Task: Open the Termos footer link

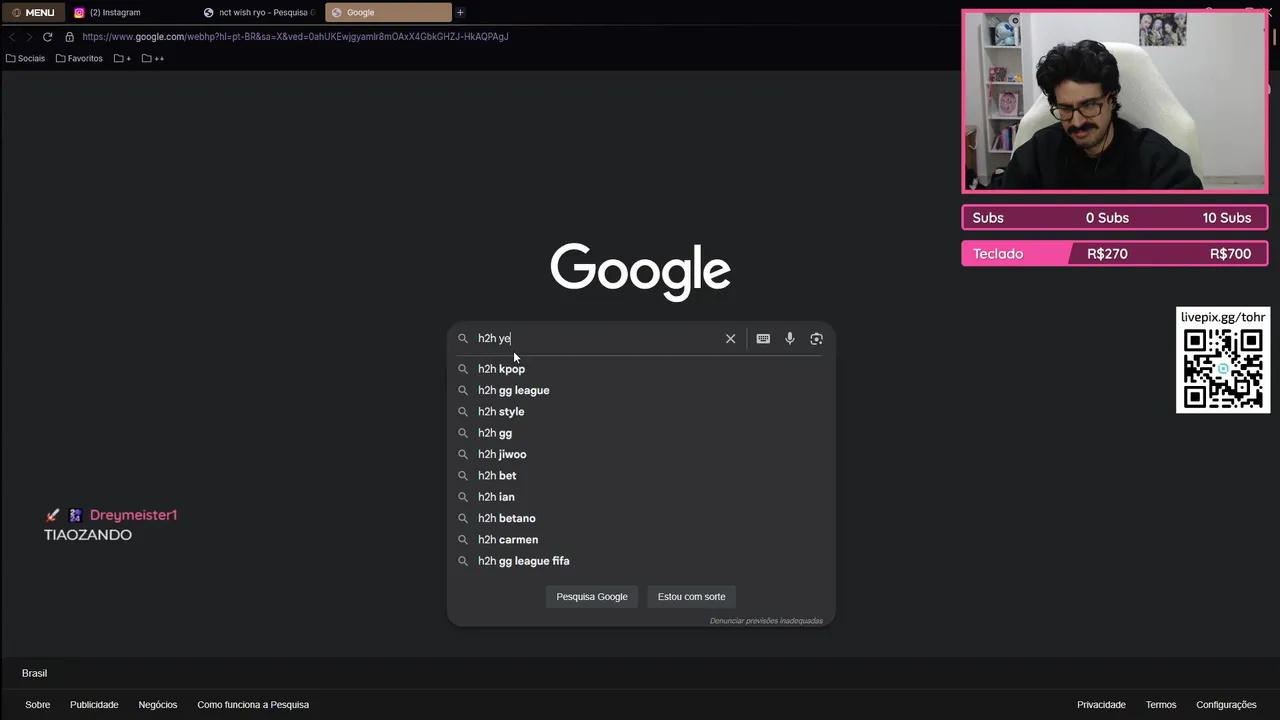Action: (1161, 705)
